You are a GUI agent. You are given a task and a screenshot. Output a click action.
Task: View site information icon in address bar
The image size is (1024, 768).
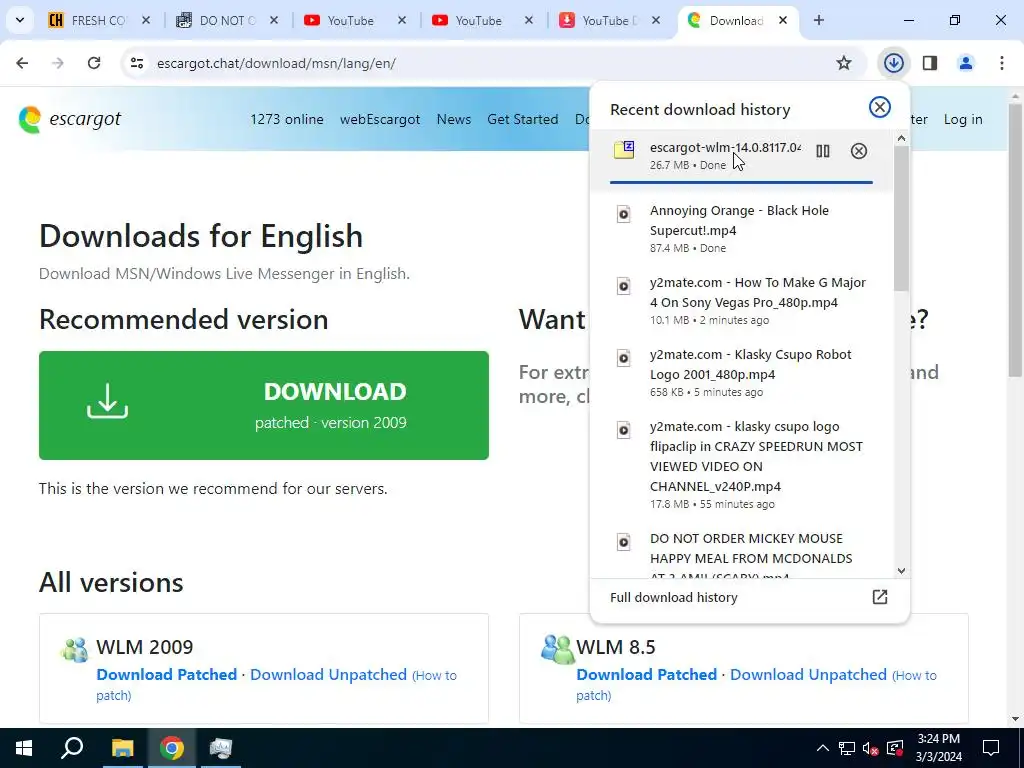click(x=136, y=63)
